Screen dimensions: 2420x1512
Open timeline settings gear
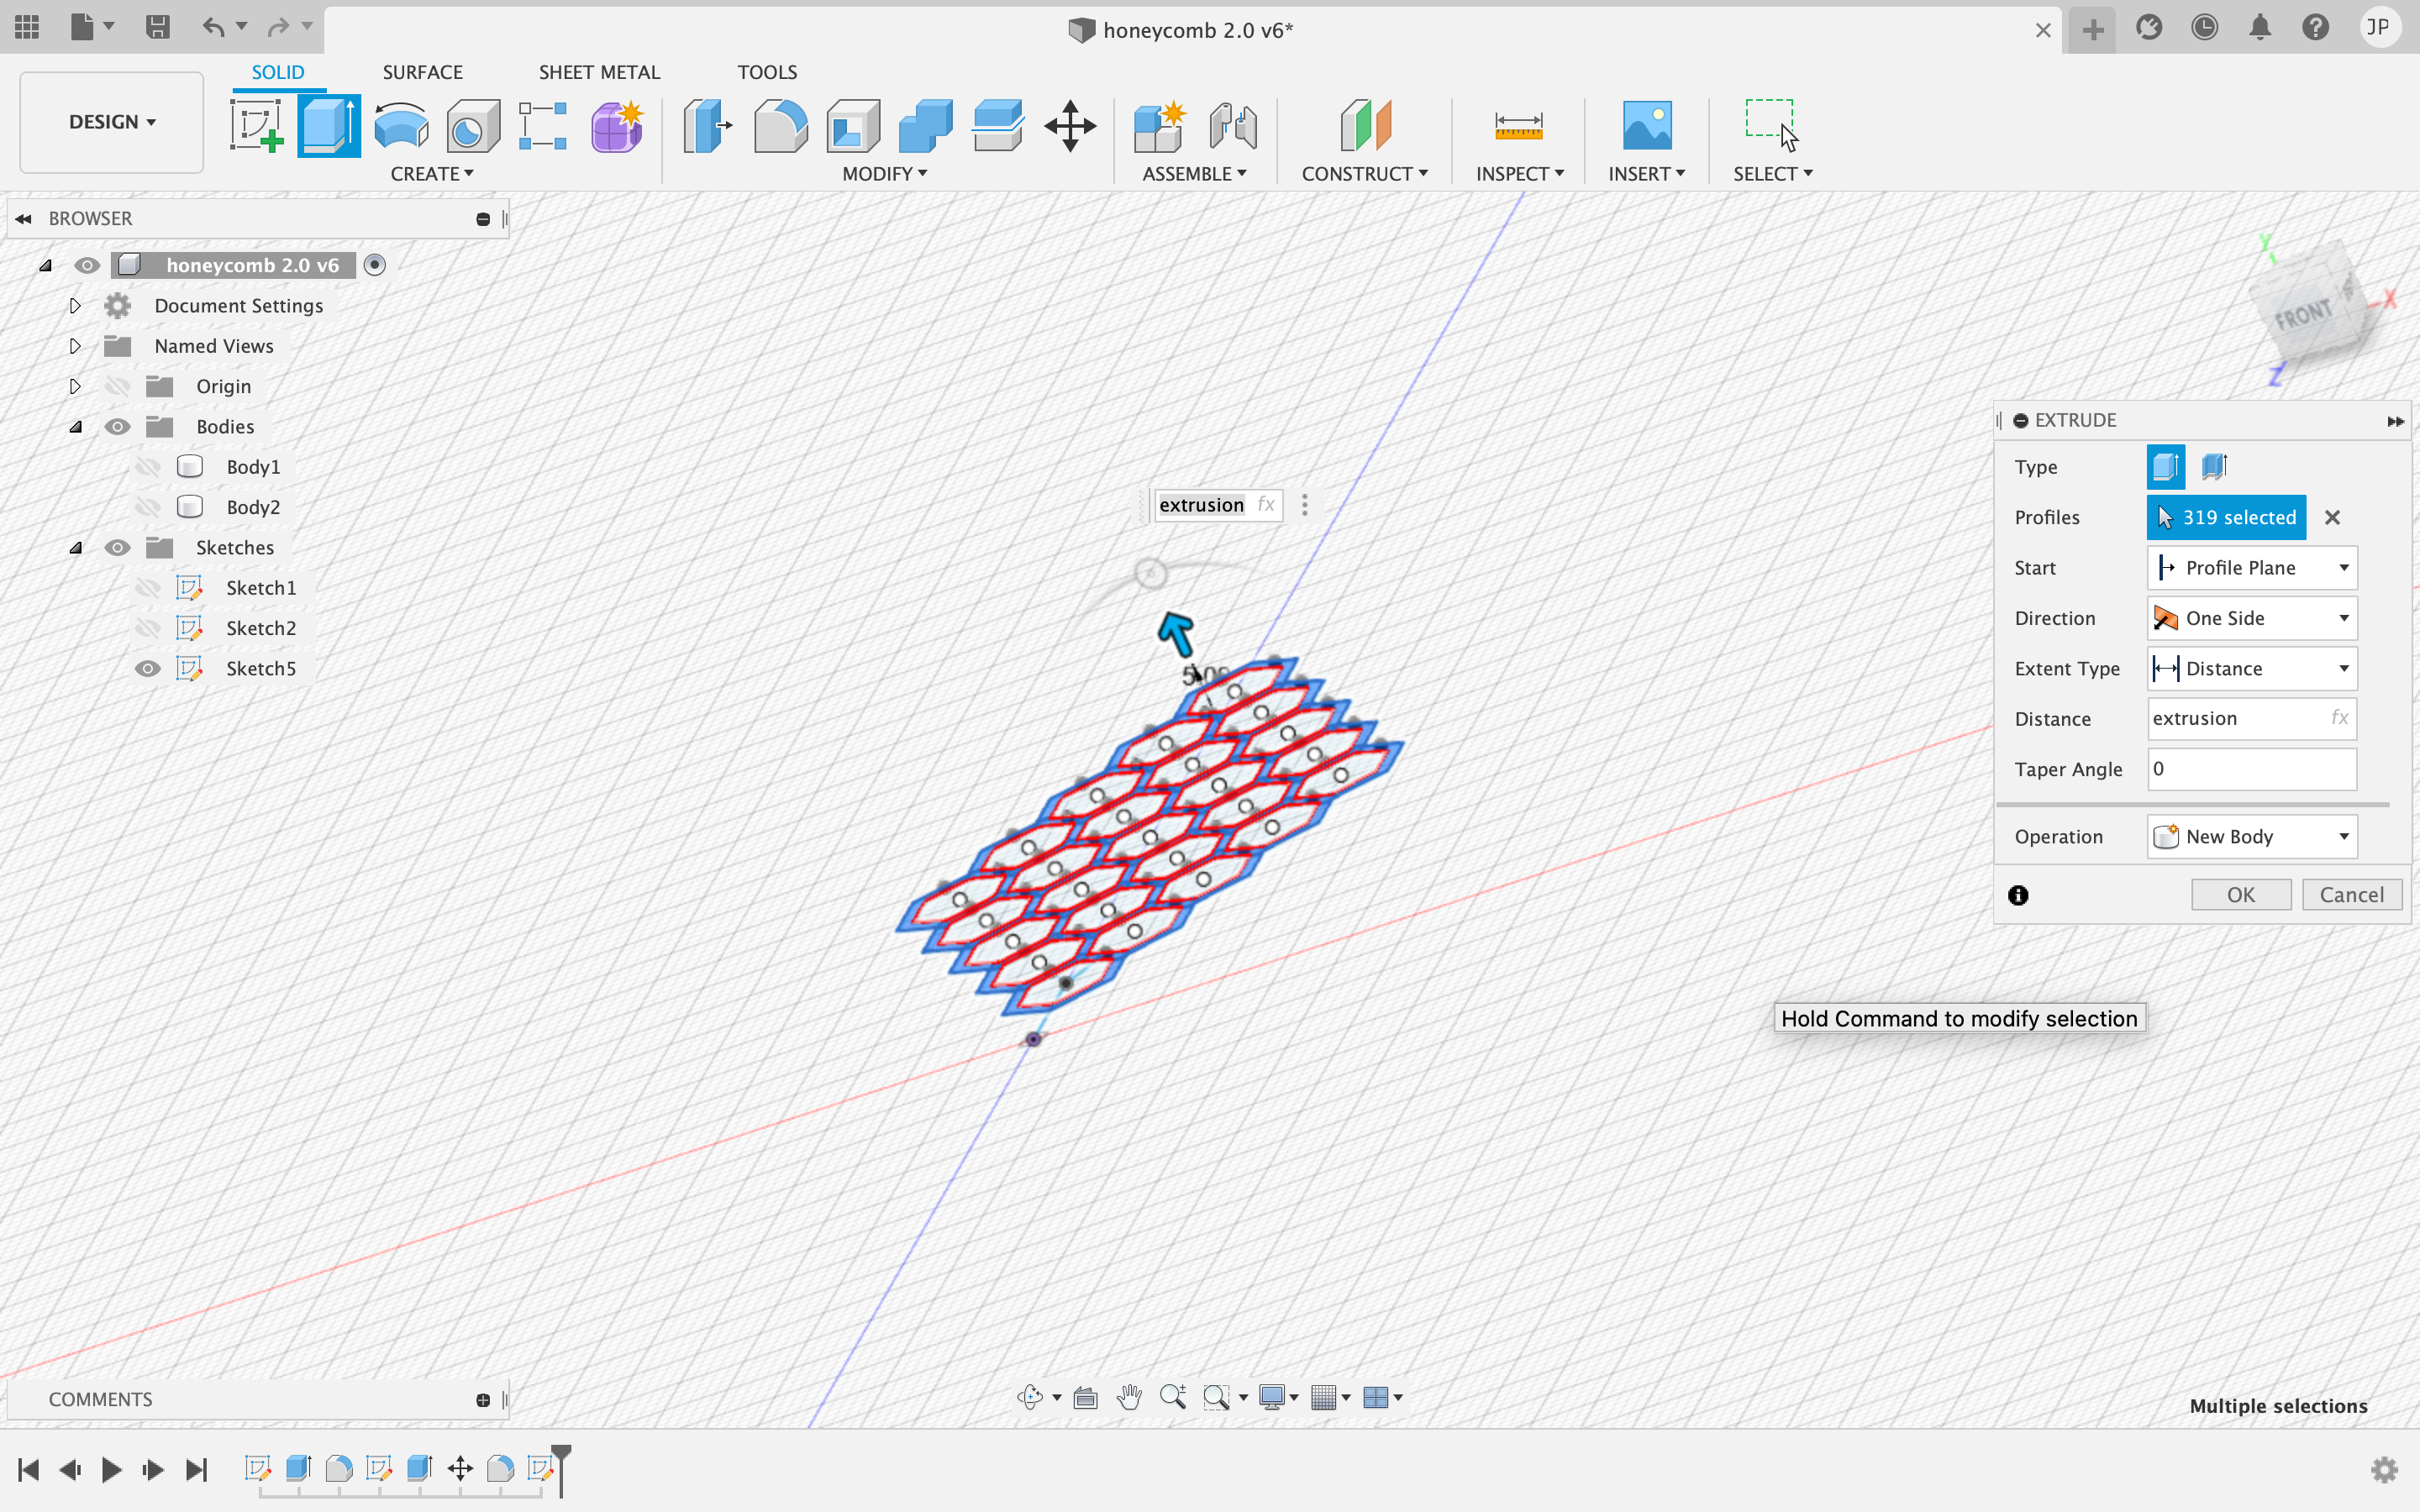2384,1469
